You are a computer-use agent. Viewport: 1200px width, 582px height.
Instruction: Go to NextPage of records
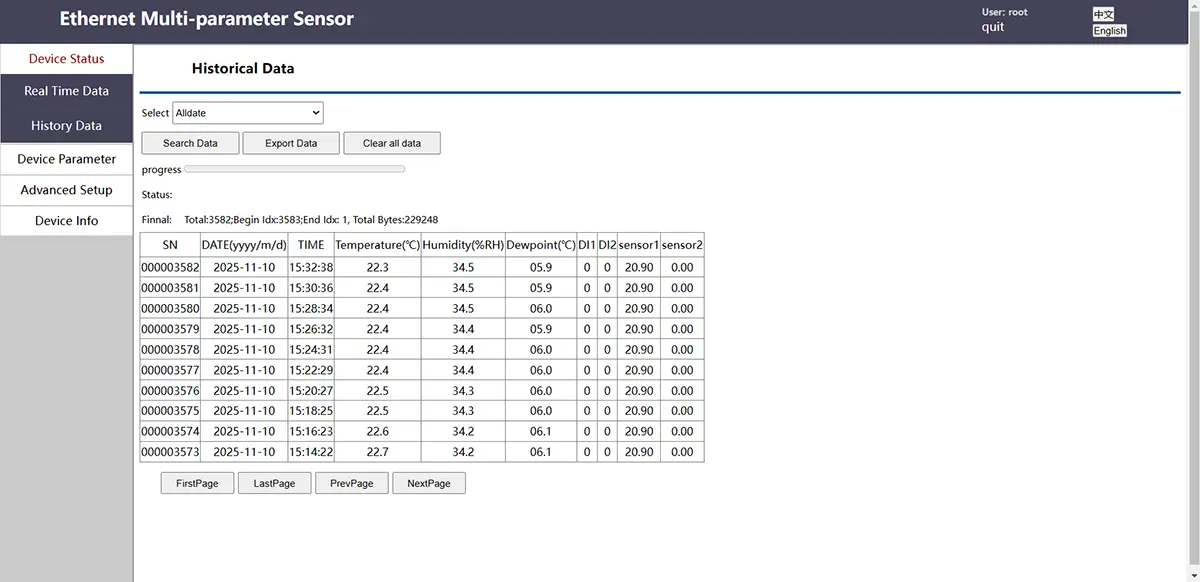(x=428, y=483)
